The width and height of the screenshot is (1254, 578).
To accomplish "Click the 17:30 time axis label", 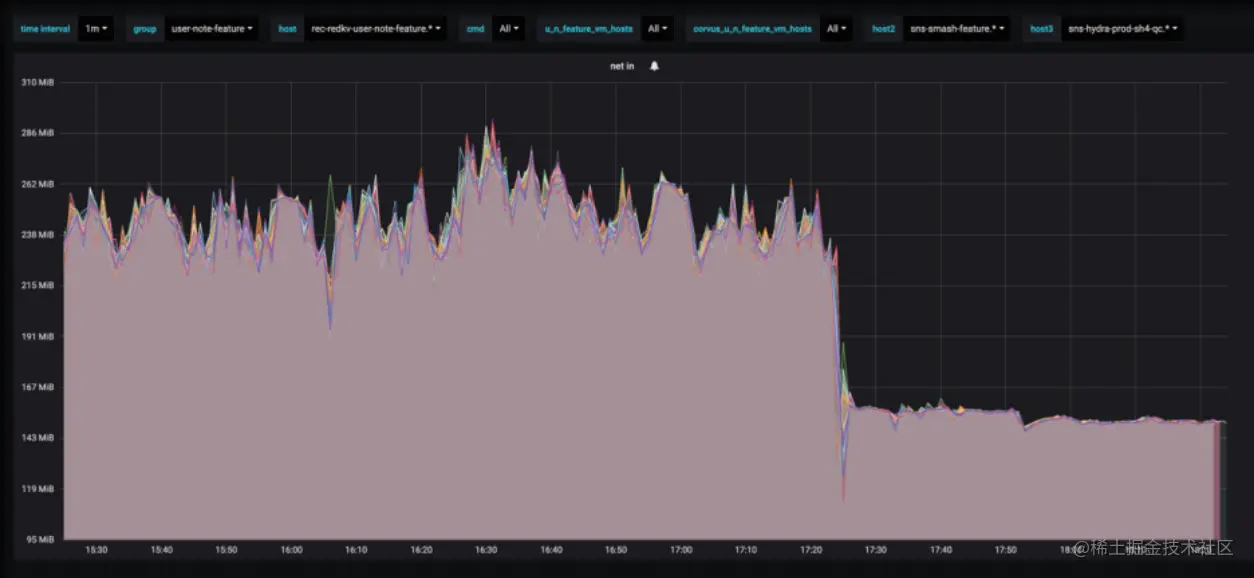I will coord(875,550).
